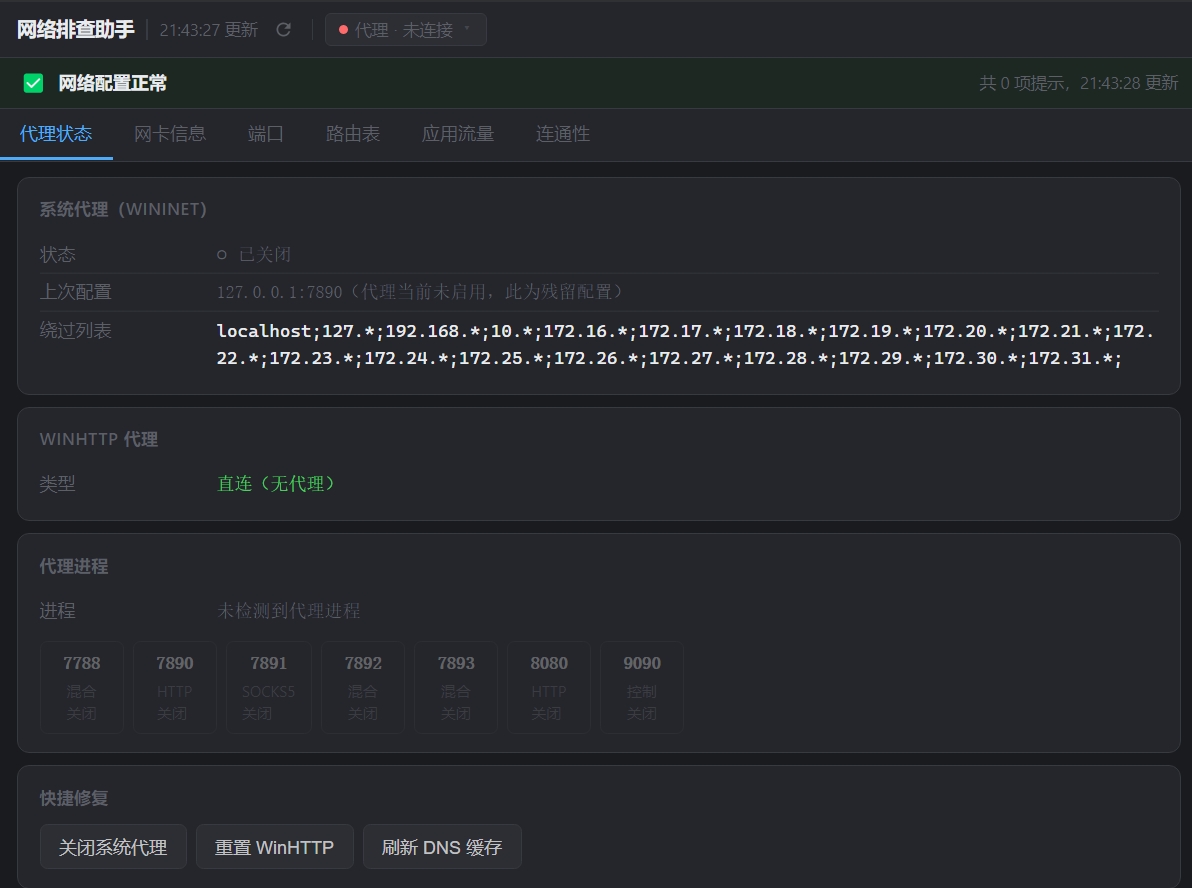The image size is (1192, 888).
Task: Open the 端口 tab
Action: (x=265, y=134)
